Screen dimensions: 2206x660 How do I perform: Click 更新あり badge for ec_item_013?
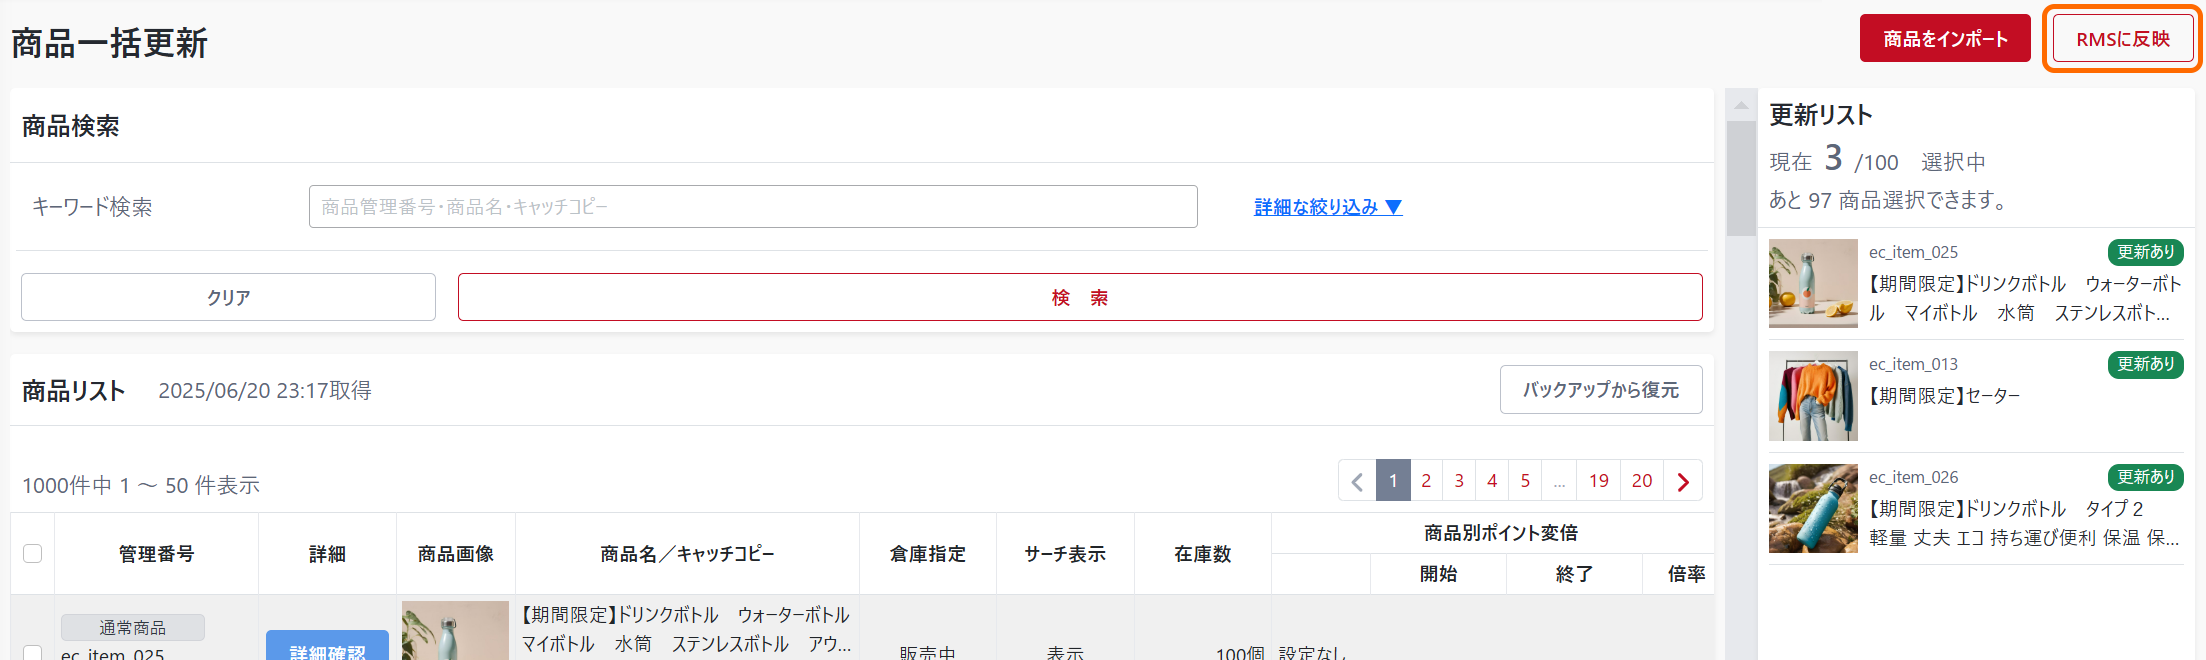2146,364
